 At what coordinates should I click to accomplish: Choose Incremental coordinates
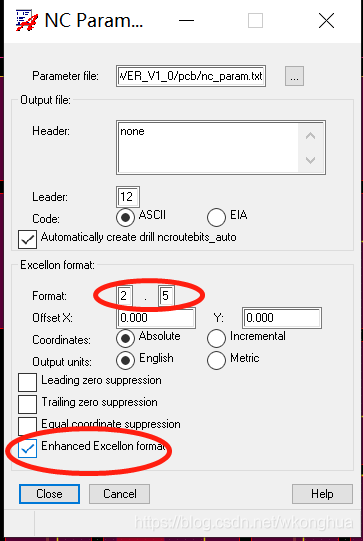pos(216,338)
